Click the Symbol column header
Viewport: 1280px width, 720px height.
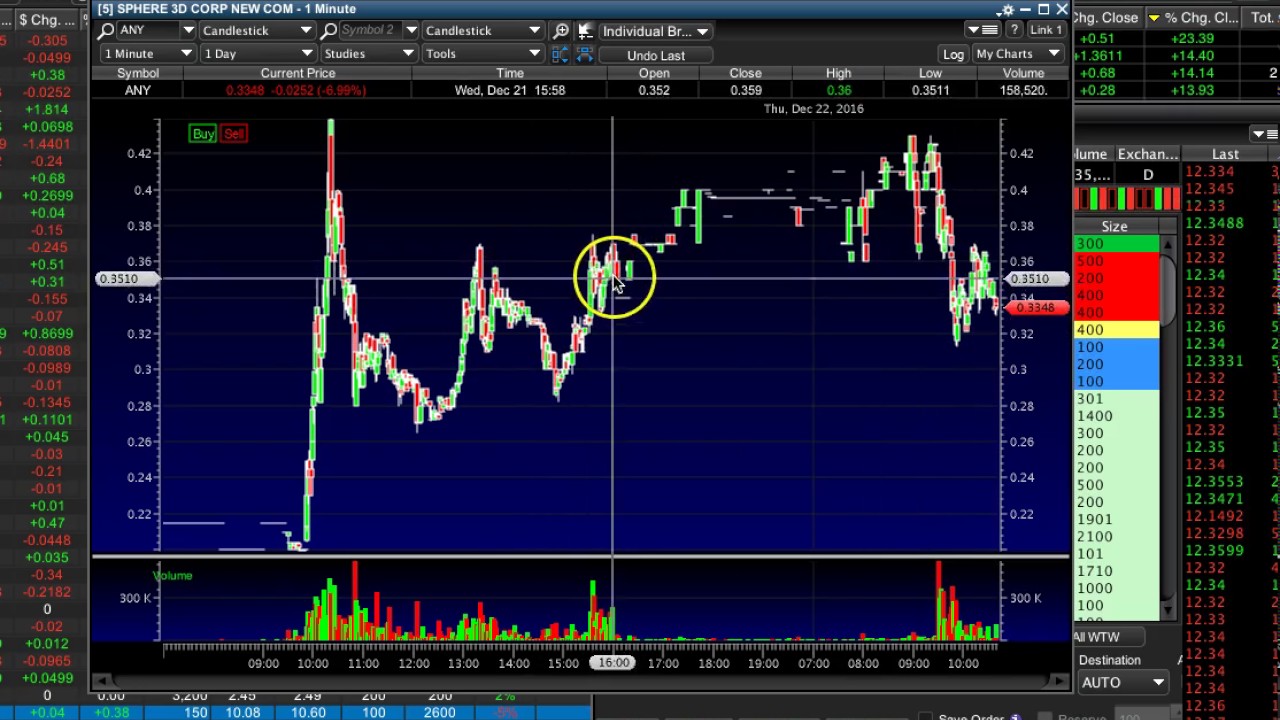(x=138, y=73)
